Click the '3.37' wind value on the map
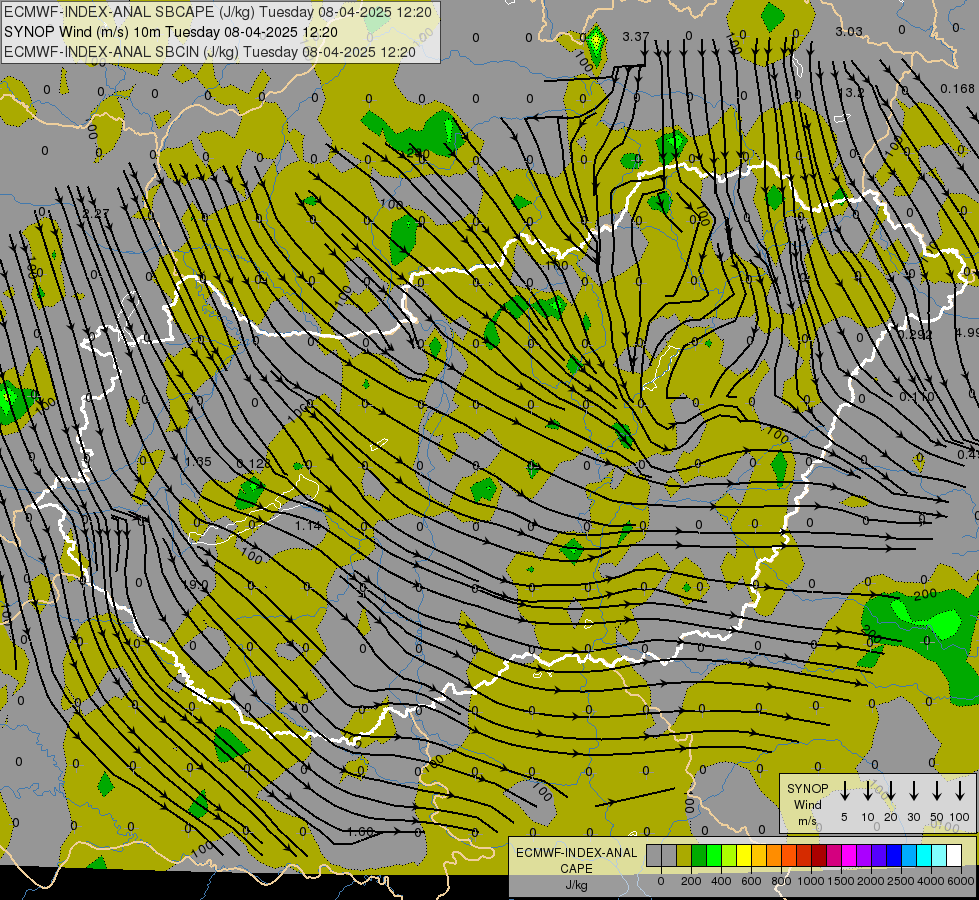This screenshot has height=900, width=979. pyautogui.click(x=636, y=37)
